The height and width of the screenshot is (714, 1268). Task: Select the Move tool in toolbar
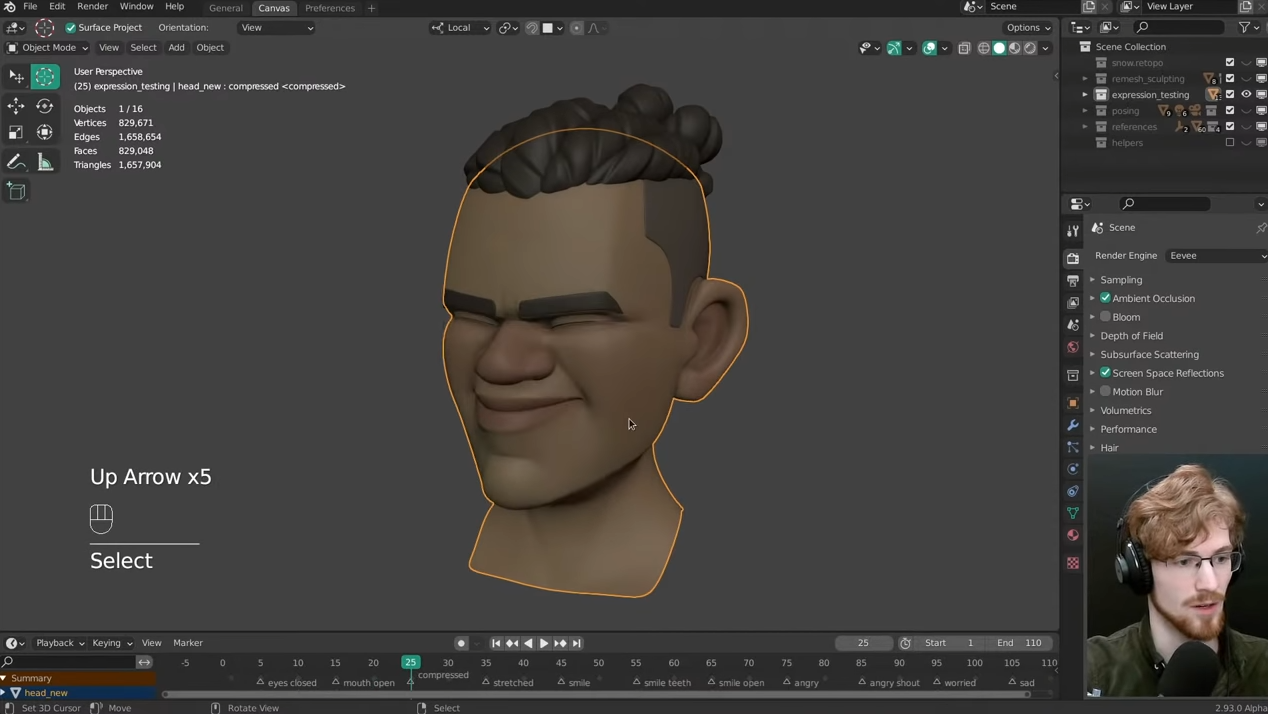click(x=16, y=106)
